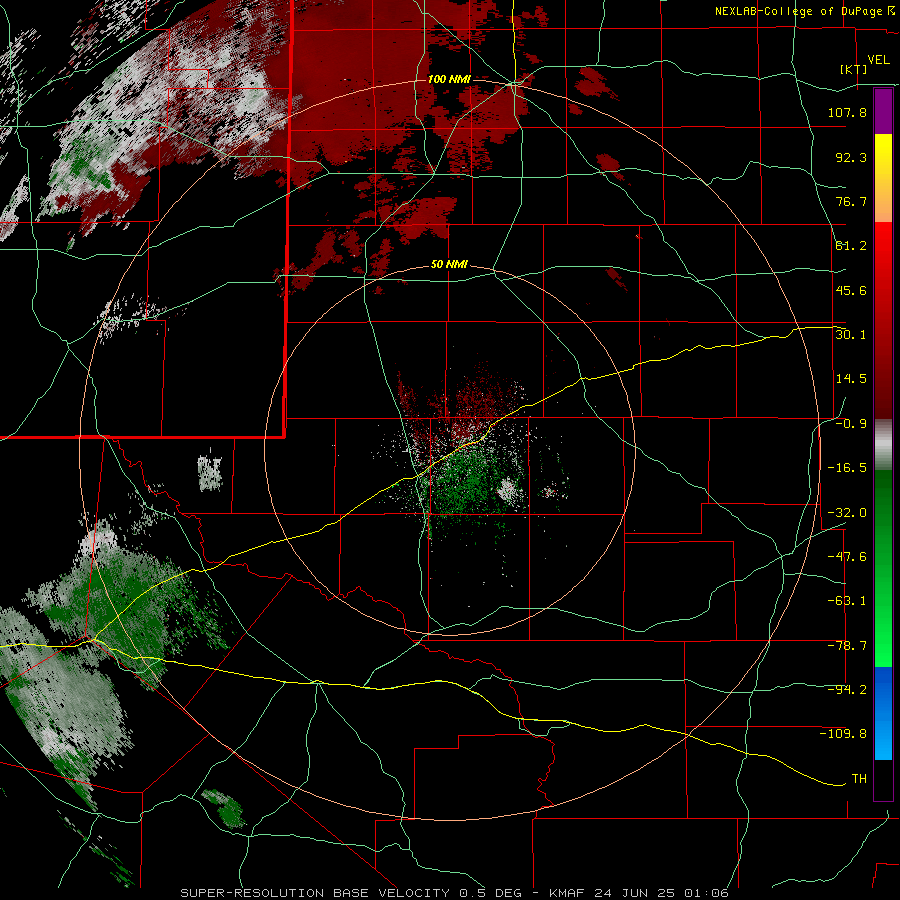Click the small white velocity blob inside green echoes

[508, 491]
